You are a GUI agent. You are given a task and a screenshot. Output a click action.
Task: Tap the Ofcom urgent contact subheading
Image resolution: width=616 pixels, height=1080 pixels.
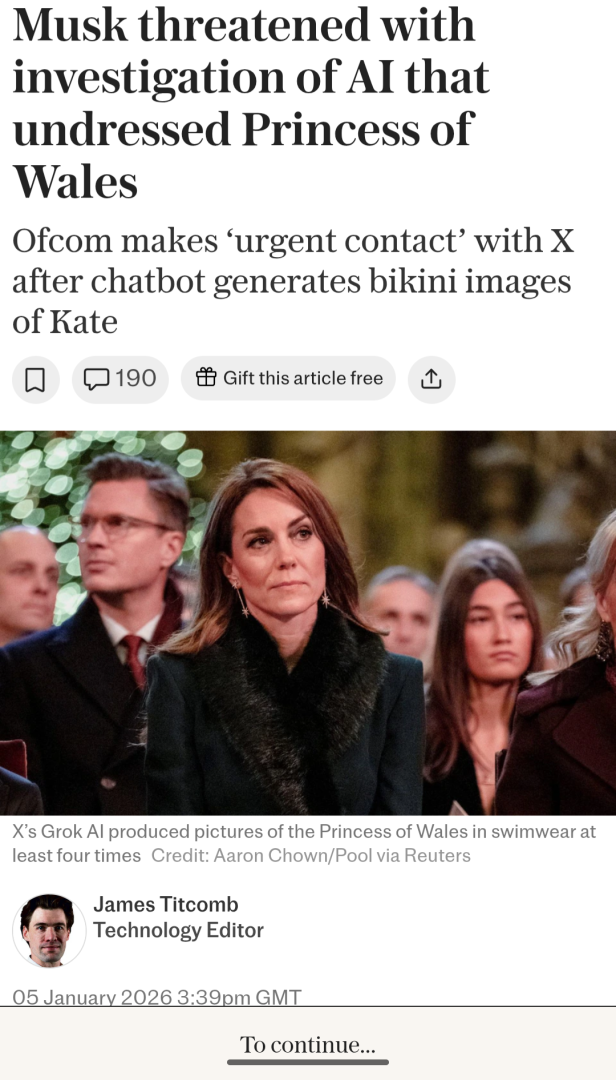click(x=293, y=281)
